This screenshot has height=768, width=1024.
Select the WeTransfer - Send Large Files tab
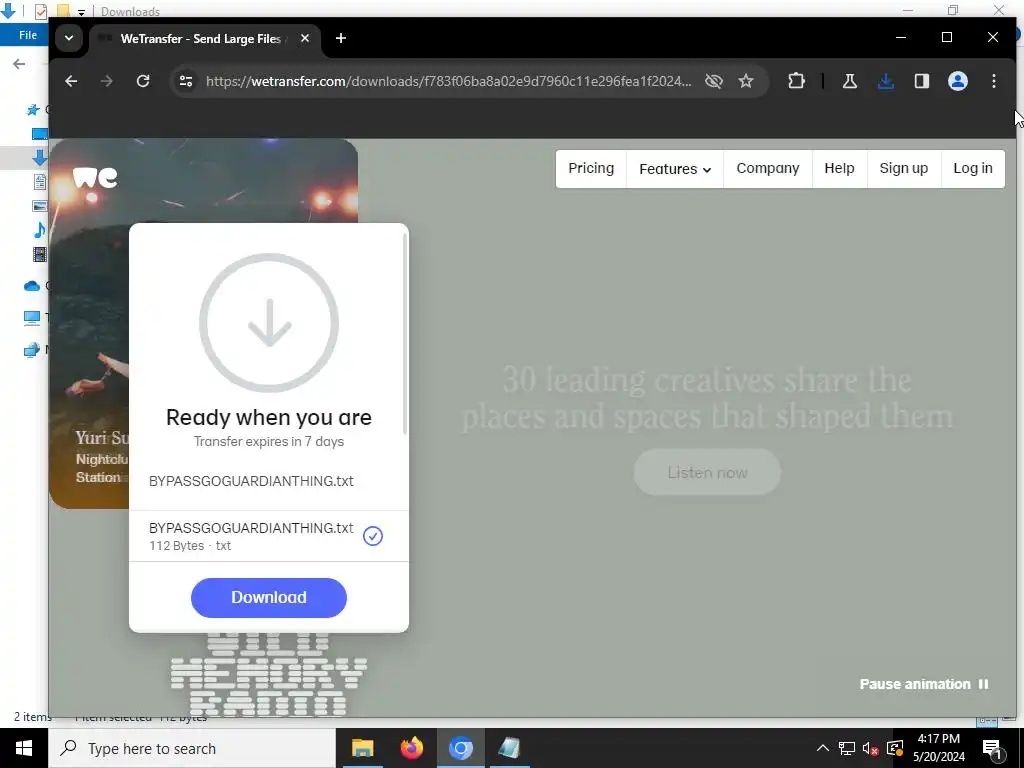click(x=204, y=39)
